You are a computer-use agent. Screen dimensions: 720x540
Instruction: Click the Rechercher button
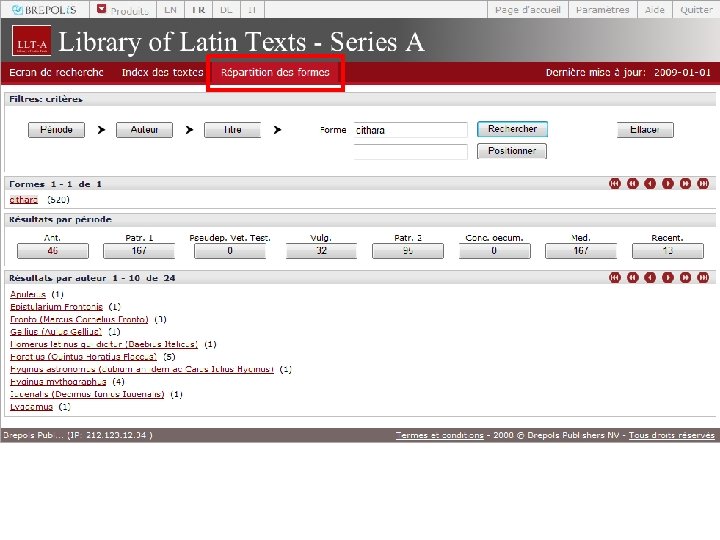512,129
